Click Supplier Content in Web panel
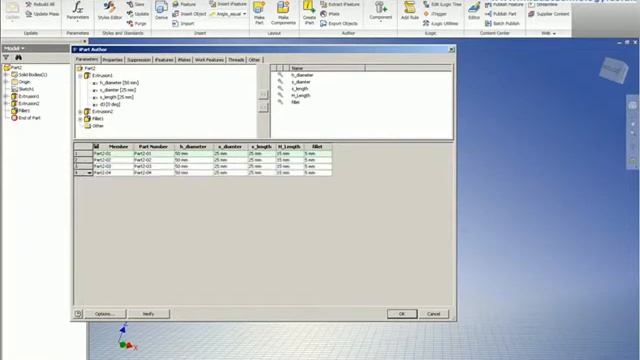This screenshot has height=360, width=640. (x=549, y=14)
